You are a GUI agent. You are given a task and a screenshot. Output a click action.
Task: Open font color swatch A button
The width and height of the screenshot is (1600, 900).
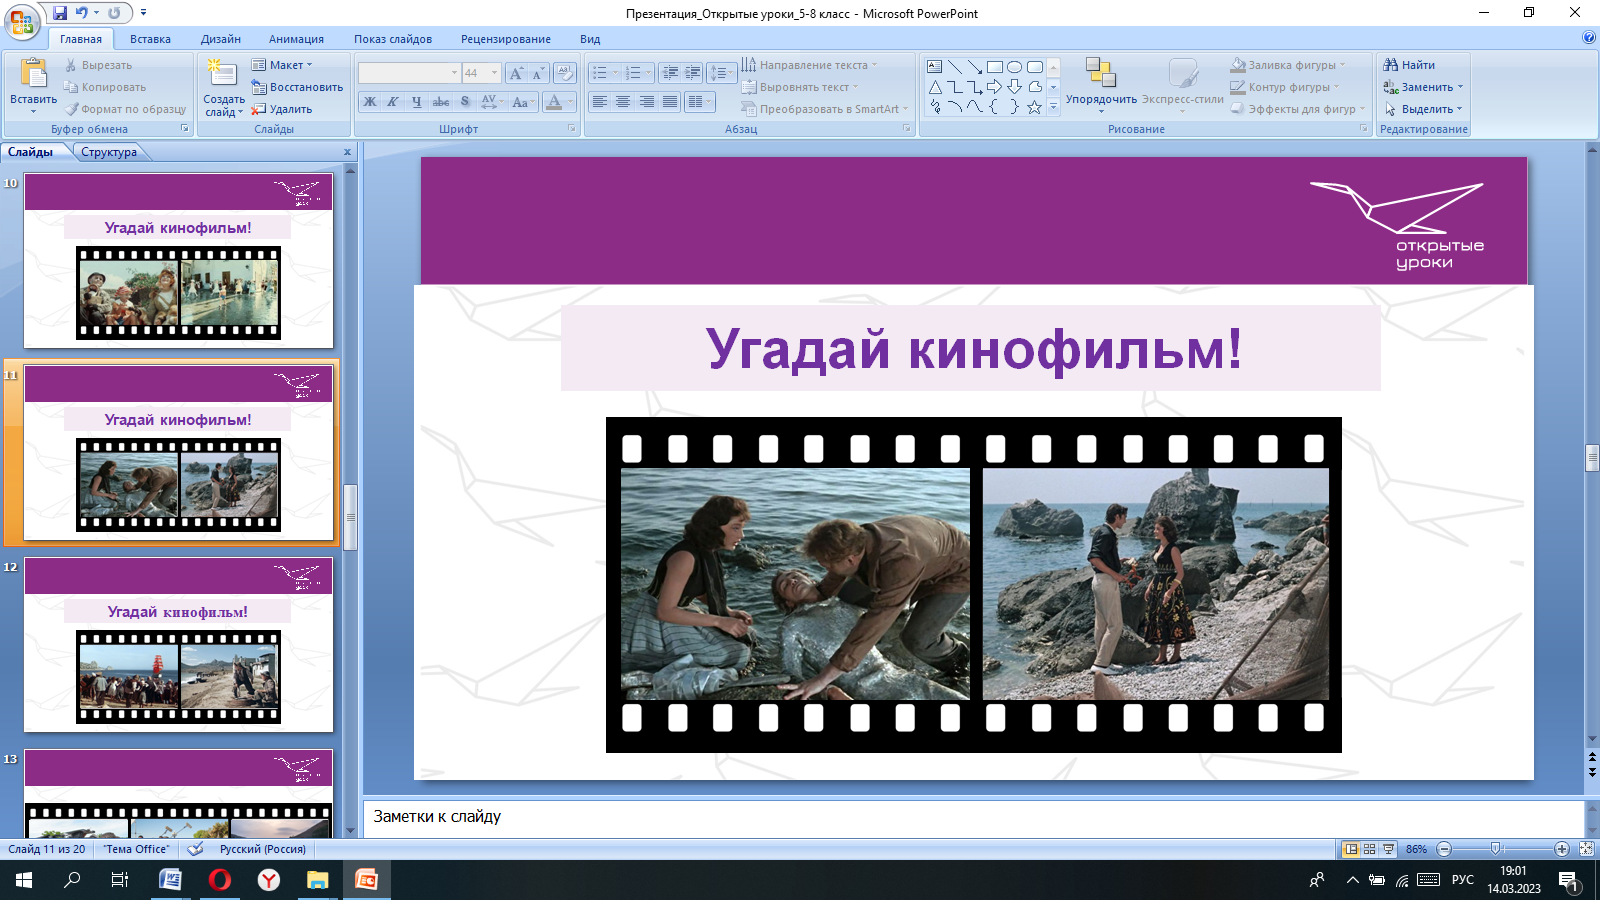tap(554, 102)
